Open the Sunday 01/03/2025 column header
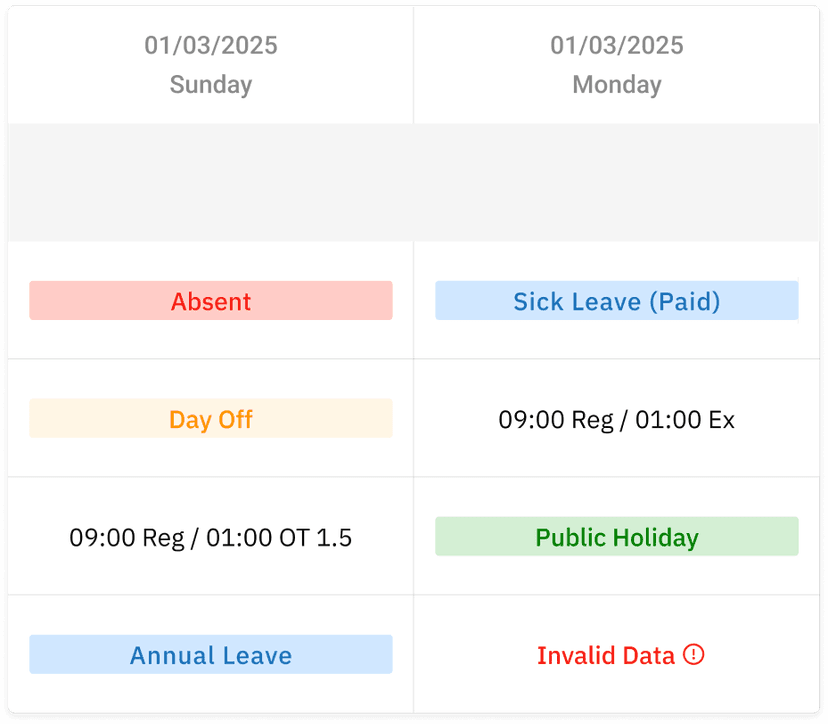This screenshot has width=828, height=724. point(211,65)
